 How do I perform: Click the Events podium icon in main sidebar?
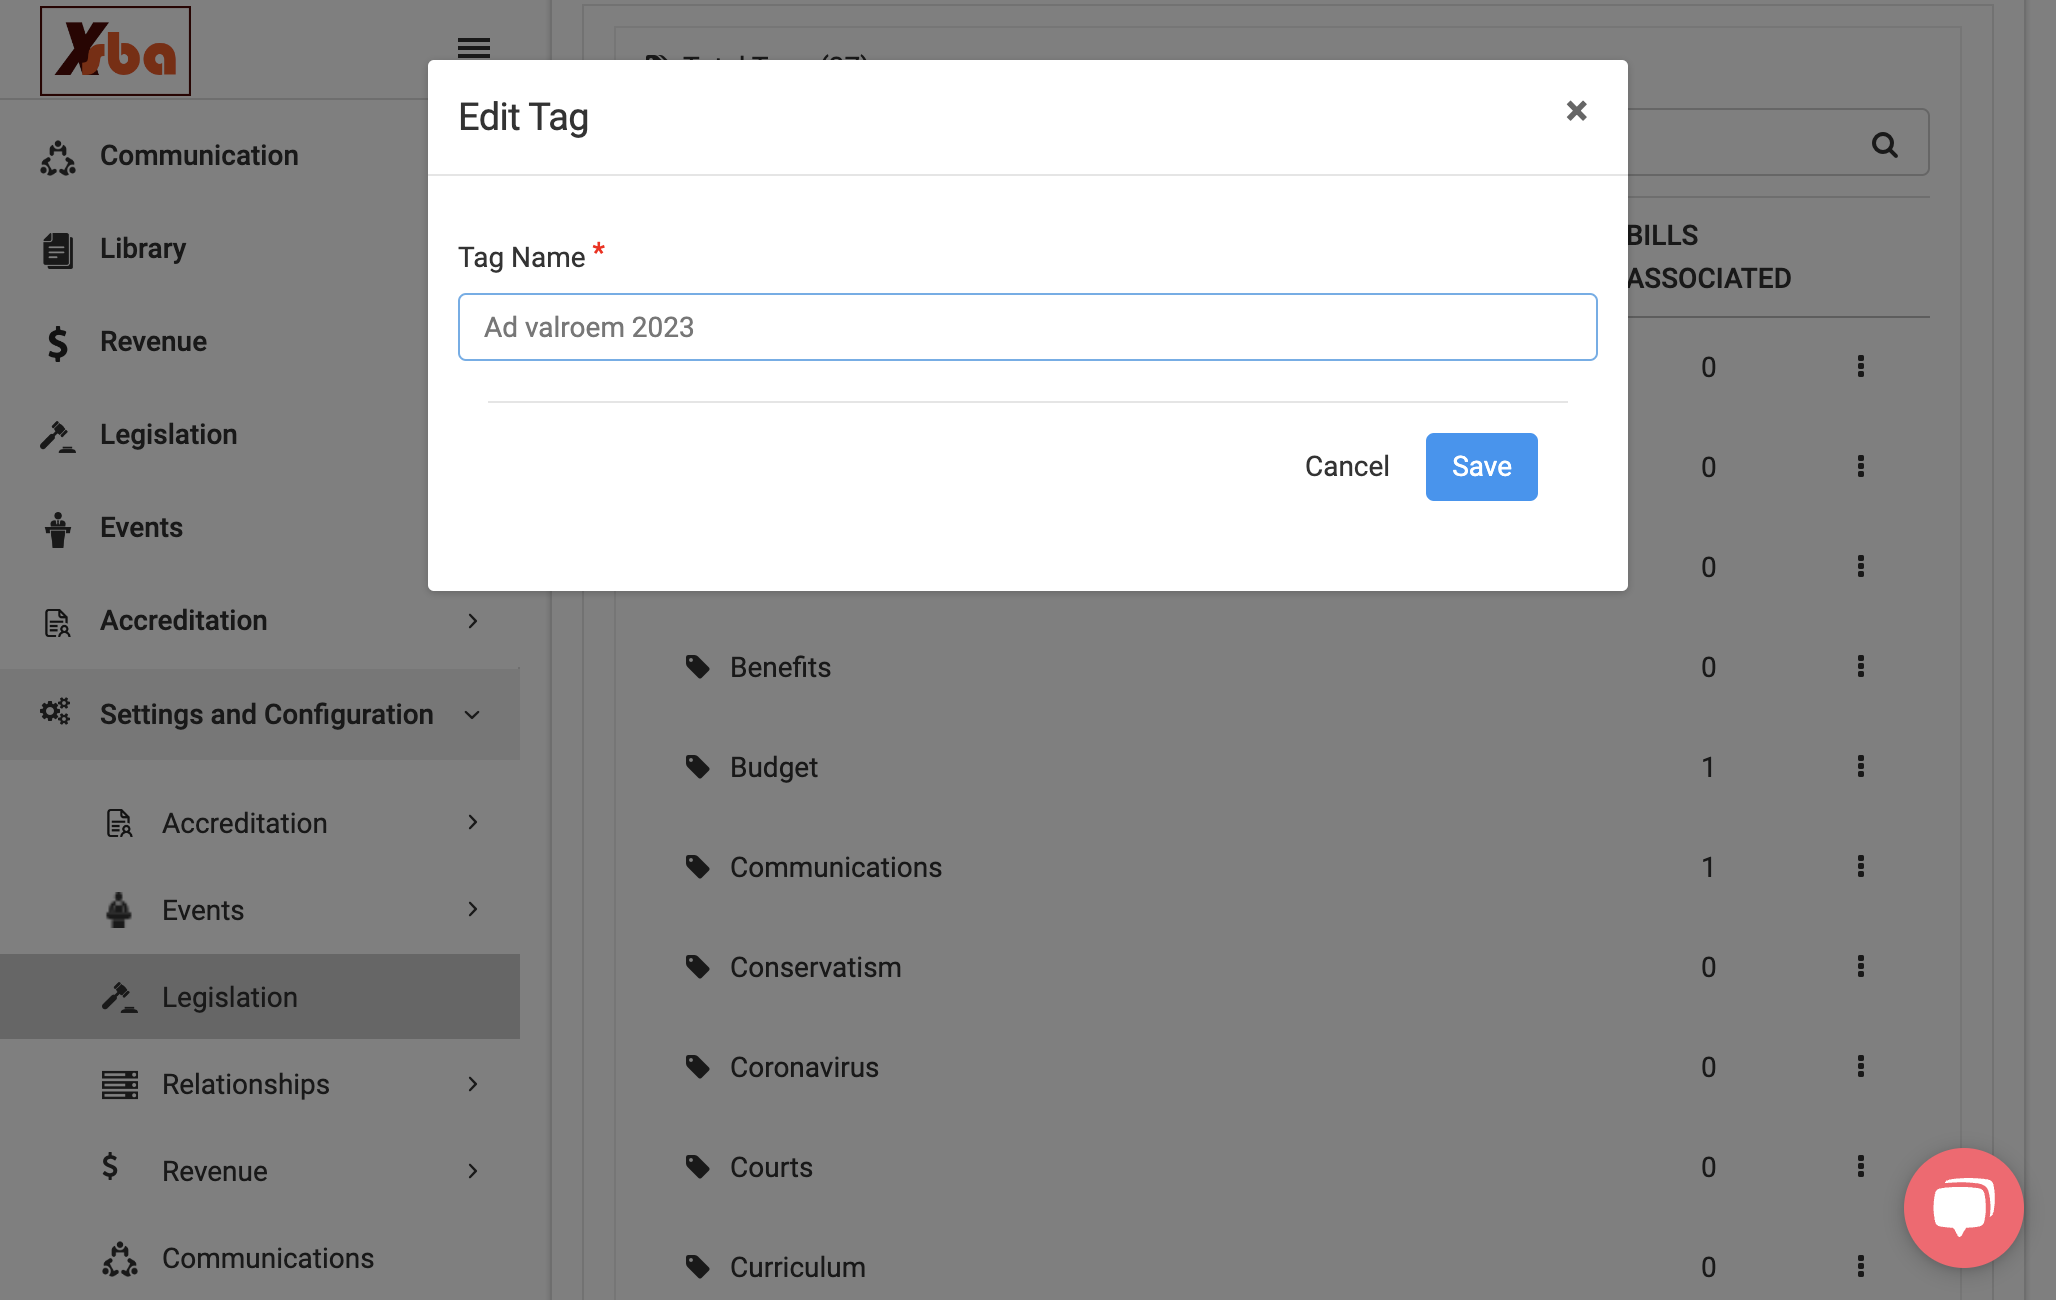pos(58,529)
